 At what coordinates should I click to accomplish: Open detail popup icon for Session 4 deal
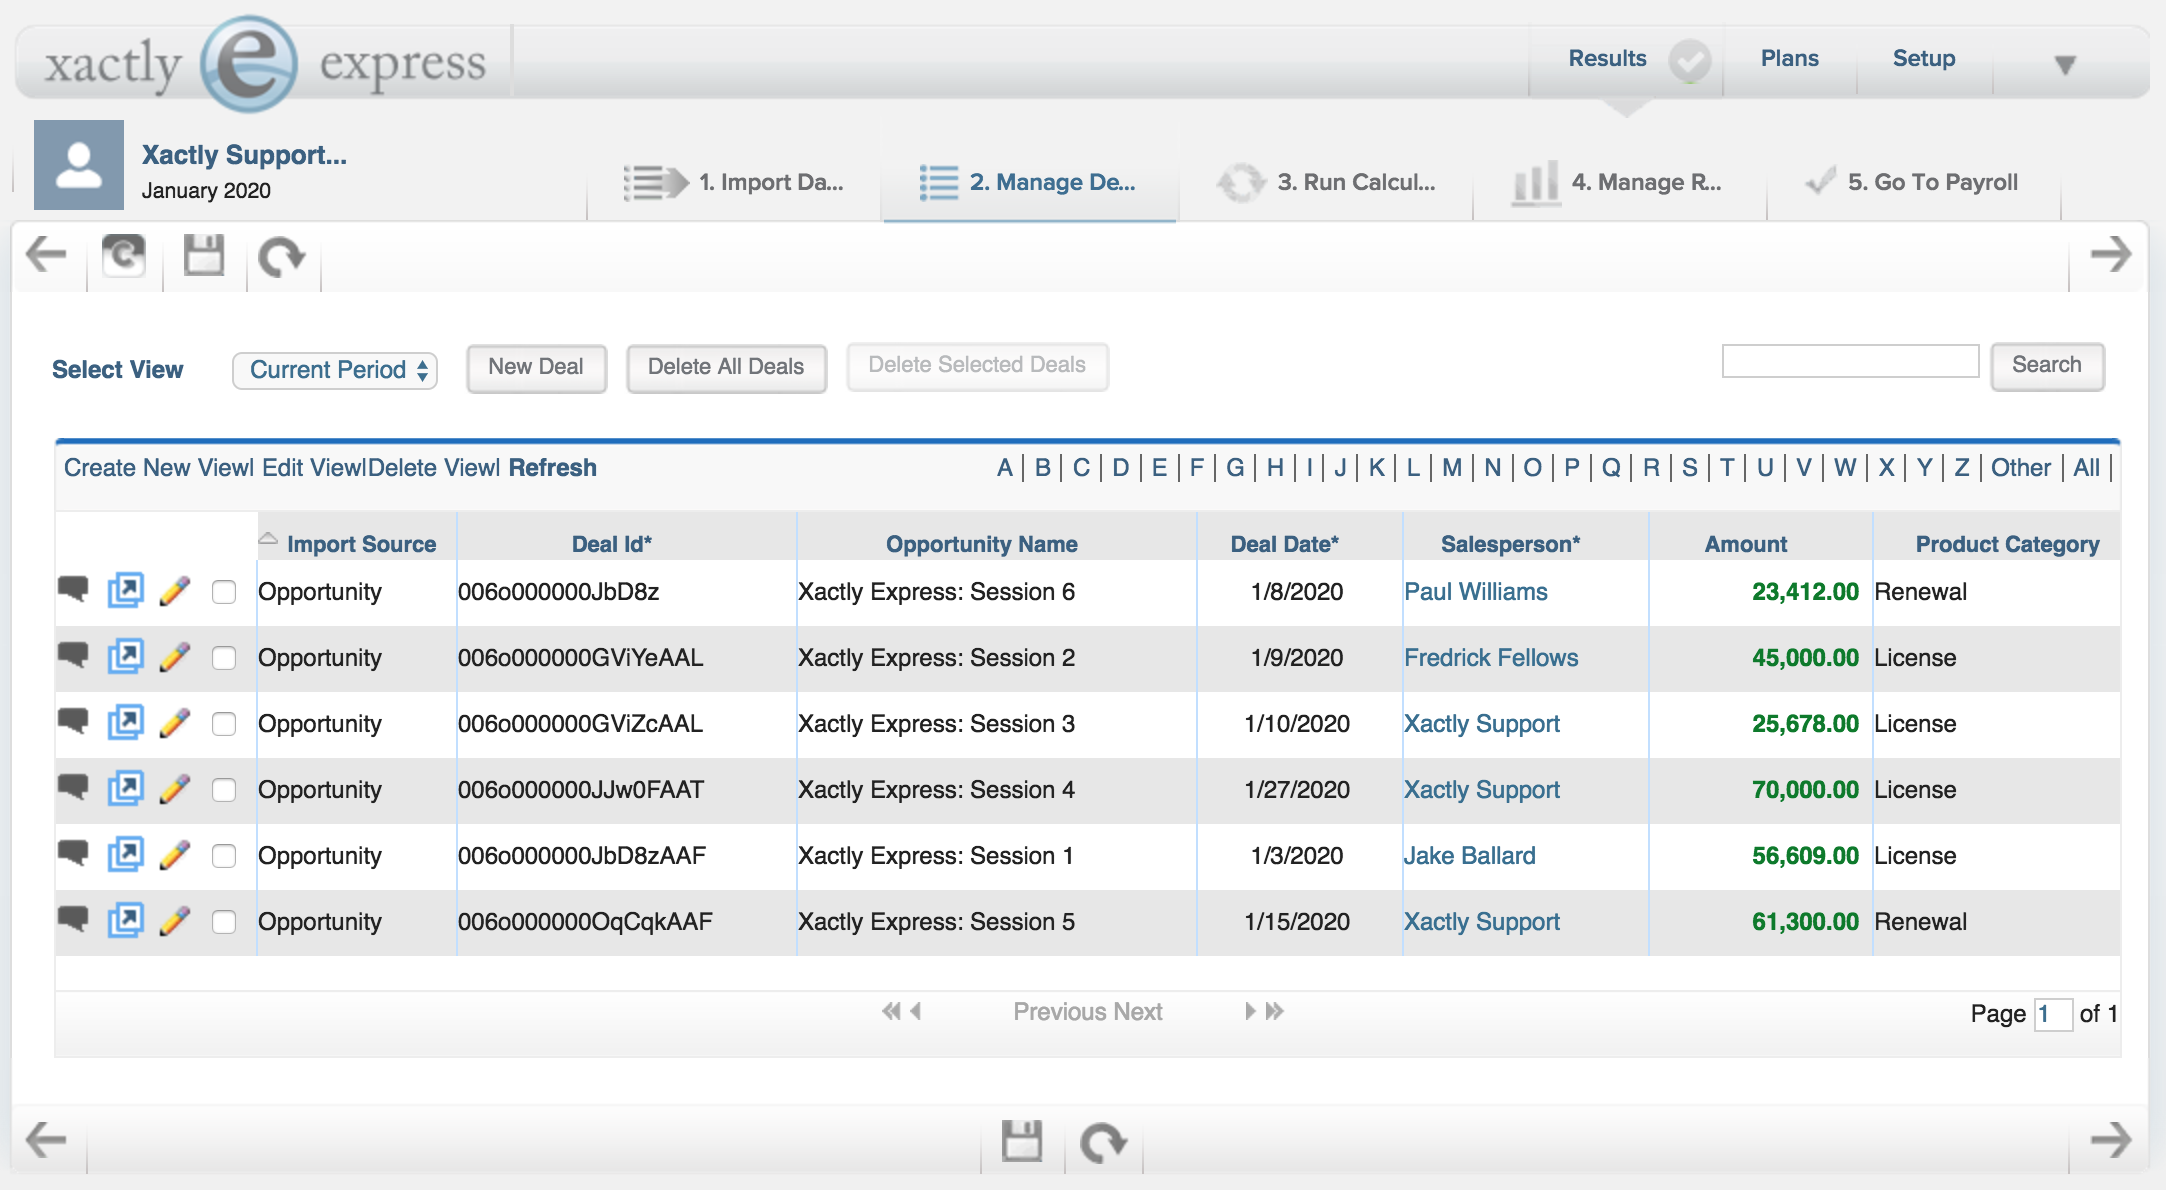125,788
